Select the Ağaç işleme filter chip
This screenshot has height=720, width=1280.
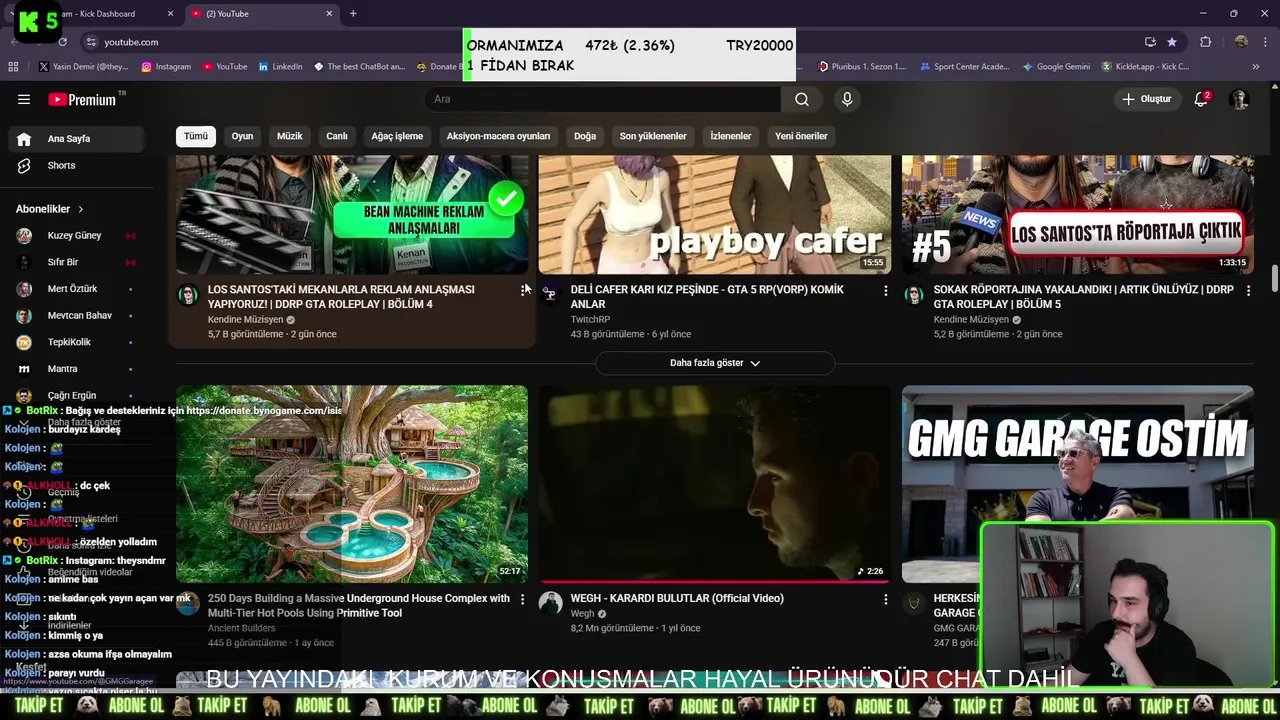(397, 136)
